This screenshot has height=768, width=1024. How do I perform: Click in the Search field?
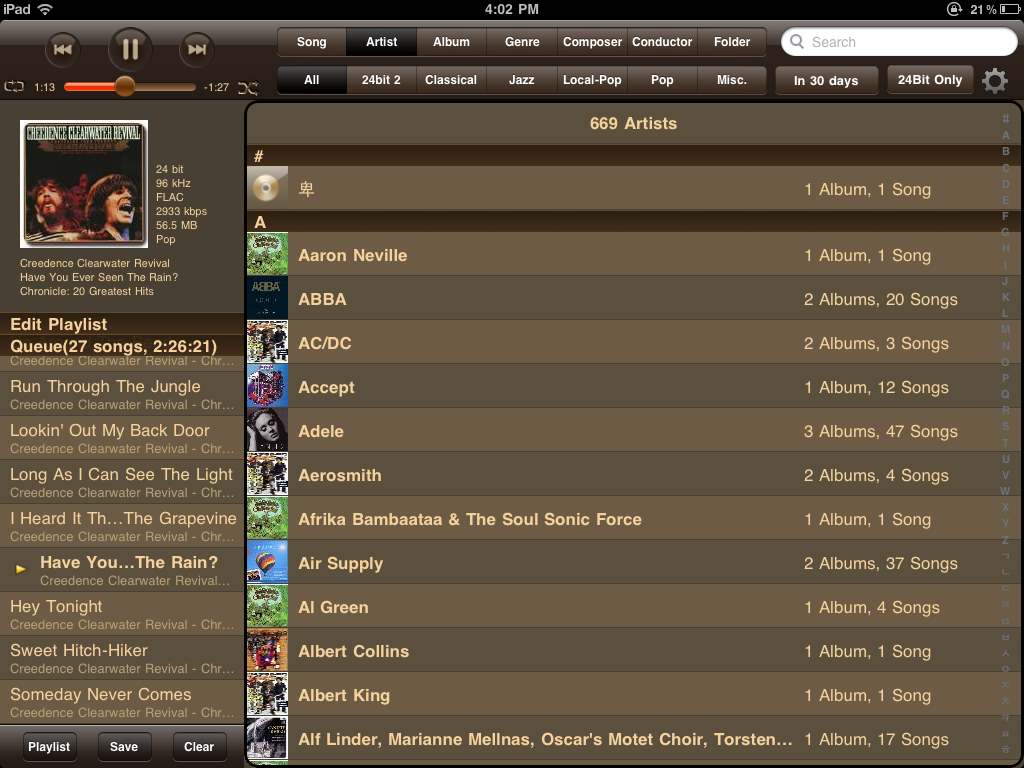899,42
